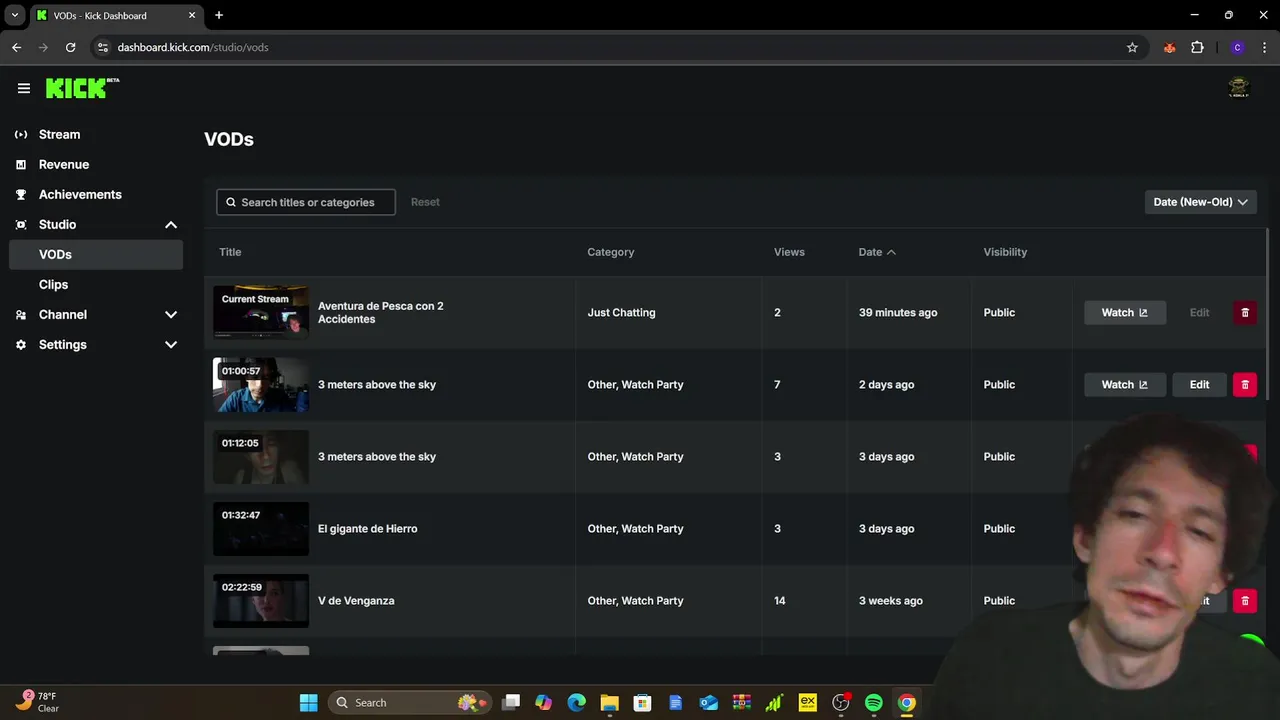Open Microsoft Store from the taskbar
The height and width of the screenshot is (720, 1280).
642,702
